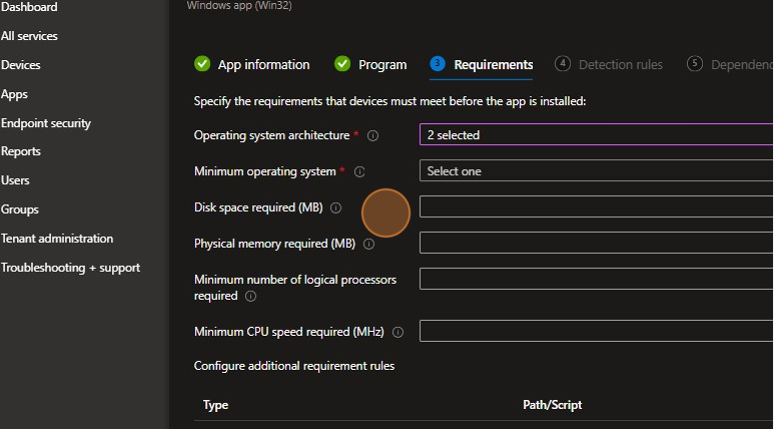Switch to the Program tab
This screenshot has height=429, width=774.
click(383, 65)
